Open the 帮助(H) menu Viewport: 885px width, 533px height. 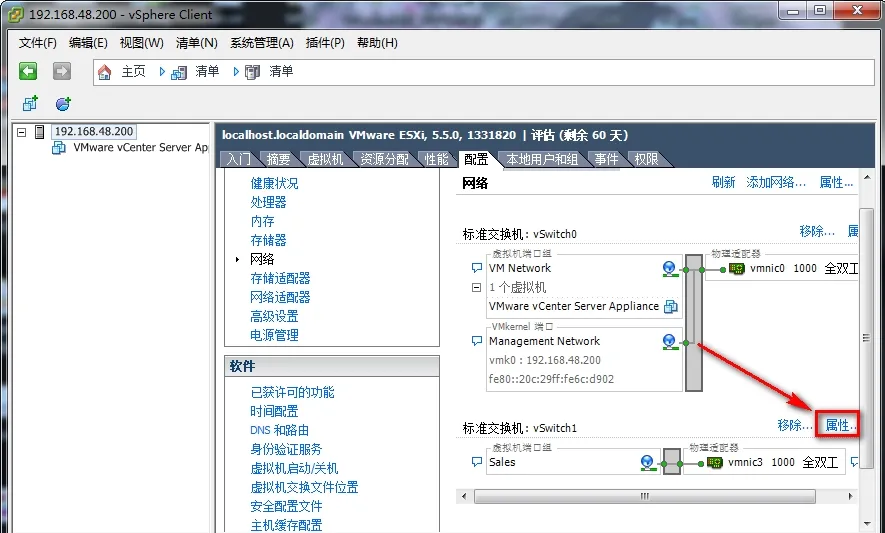click(x=377, y=43)
